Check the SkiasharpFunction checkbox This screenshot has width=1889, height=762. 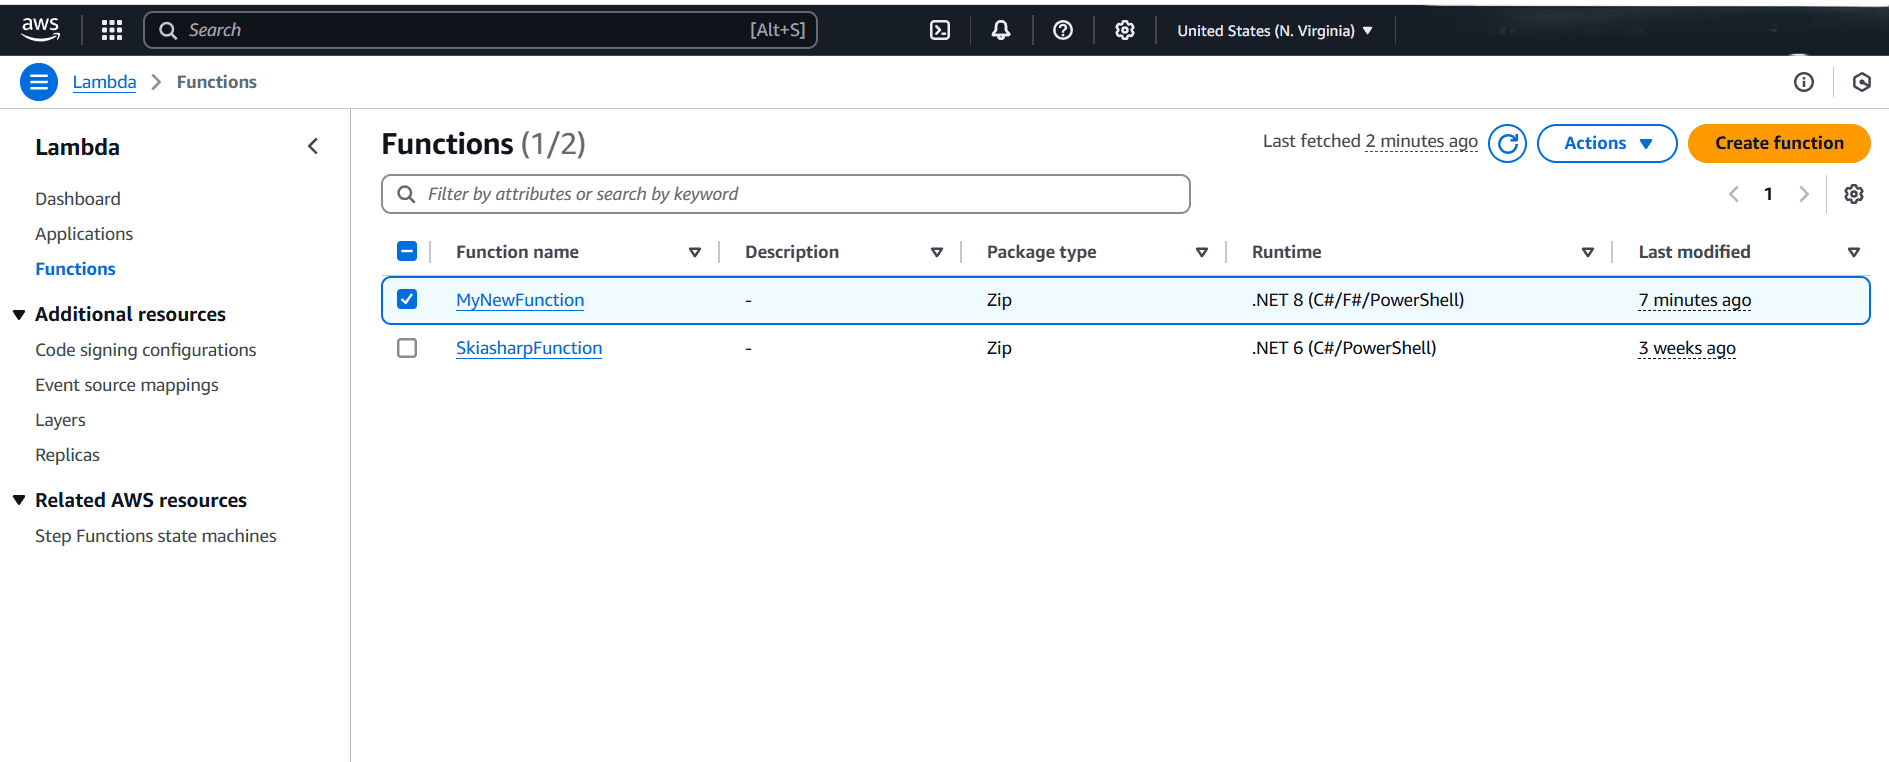click(x=407, y=348)
